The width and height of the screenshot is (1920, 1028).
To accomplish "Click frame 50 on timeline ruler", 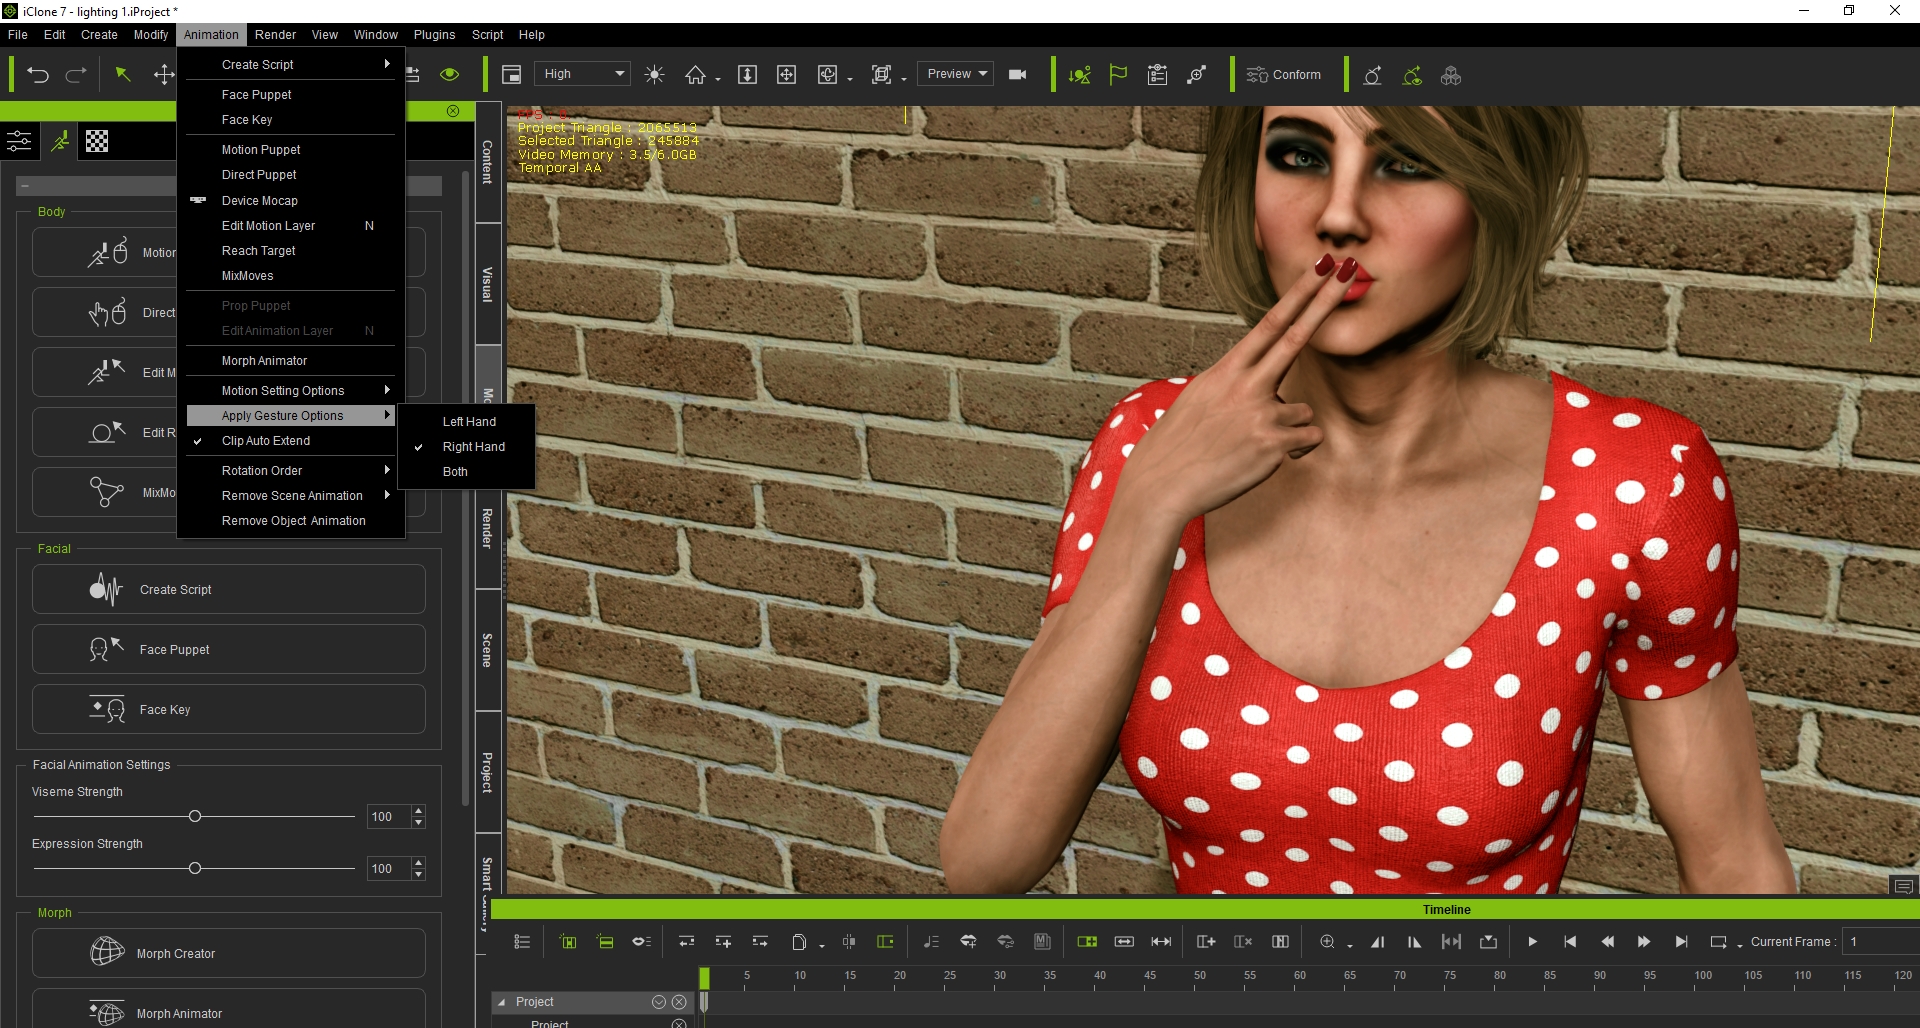I will [x=1200, y=975].
